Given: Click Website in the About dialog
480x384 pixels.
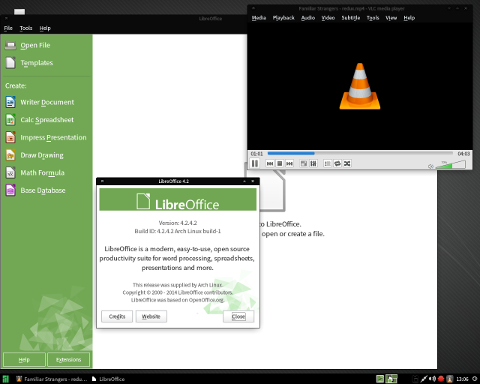Looking at the screenshot, I should pyautogui.click(x=151, y=316).
